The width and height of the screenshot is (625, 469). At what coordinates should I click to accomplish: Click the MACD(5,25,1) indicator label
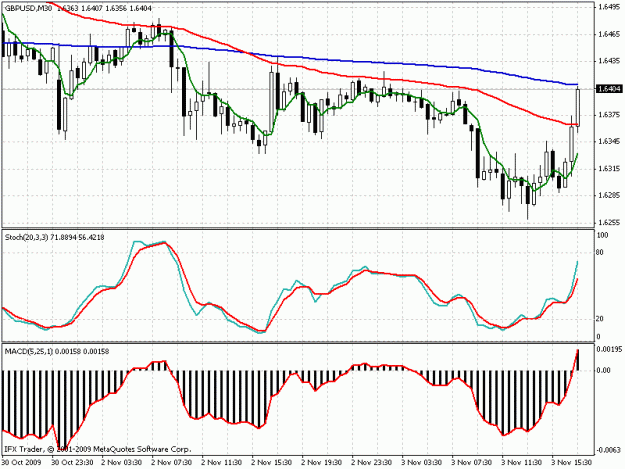29,351
